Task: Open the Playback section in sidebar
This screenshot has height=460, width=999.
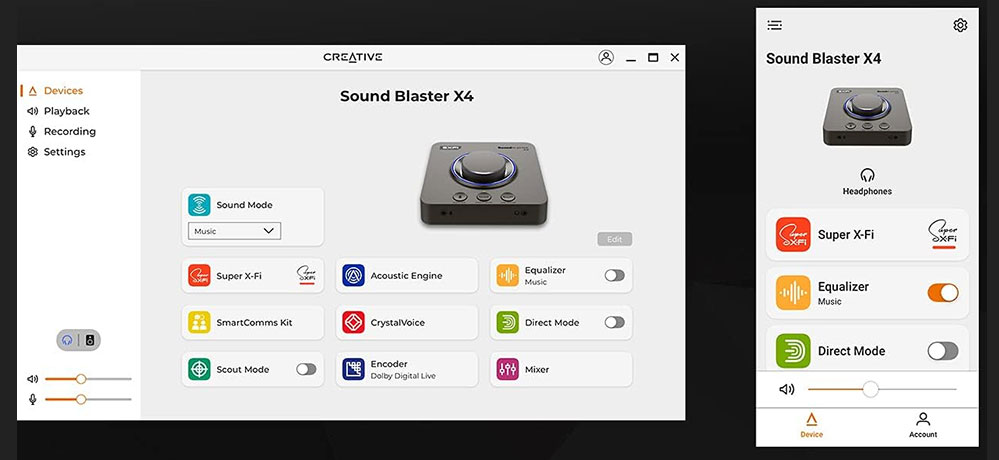Action: coord(66,111)
